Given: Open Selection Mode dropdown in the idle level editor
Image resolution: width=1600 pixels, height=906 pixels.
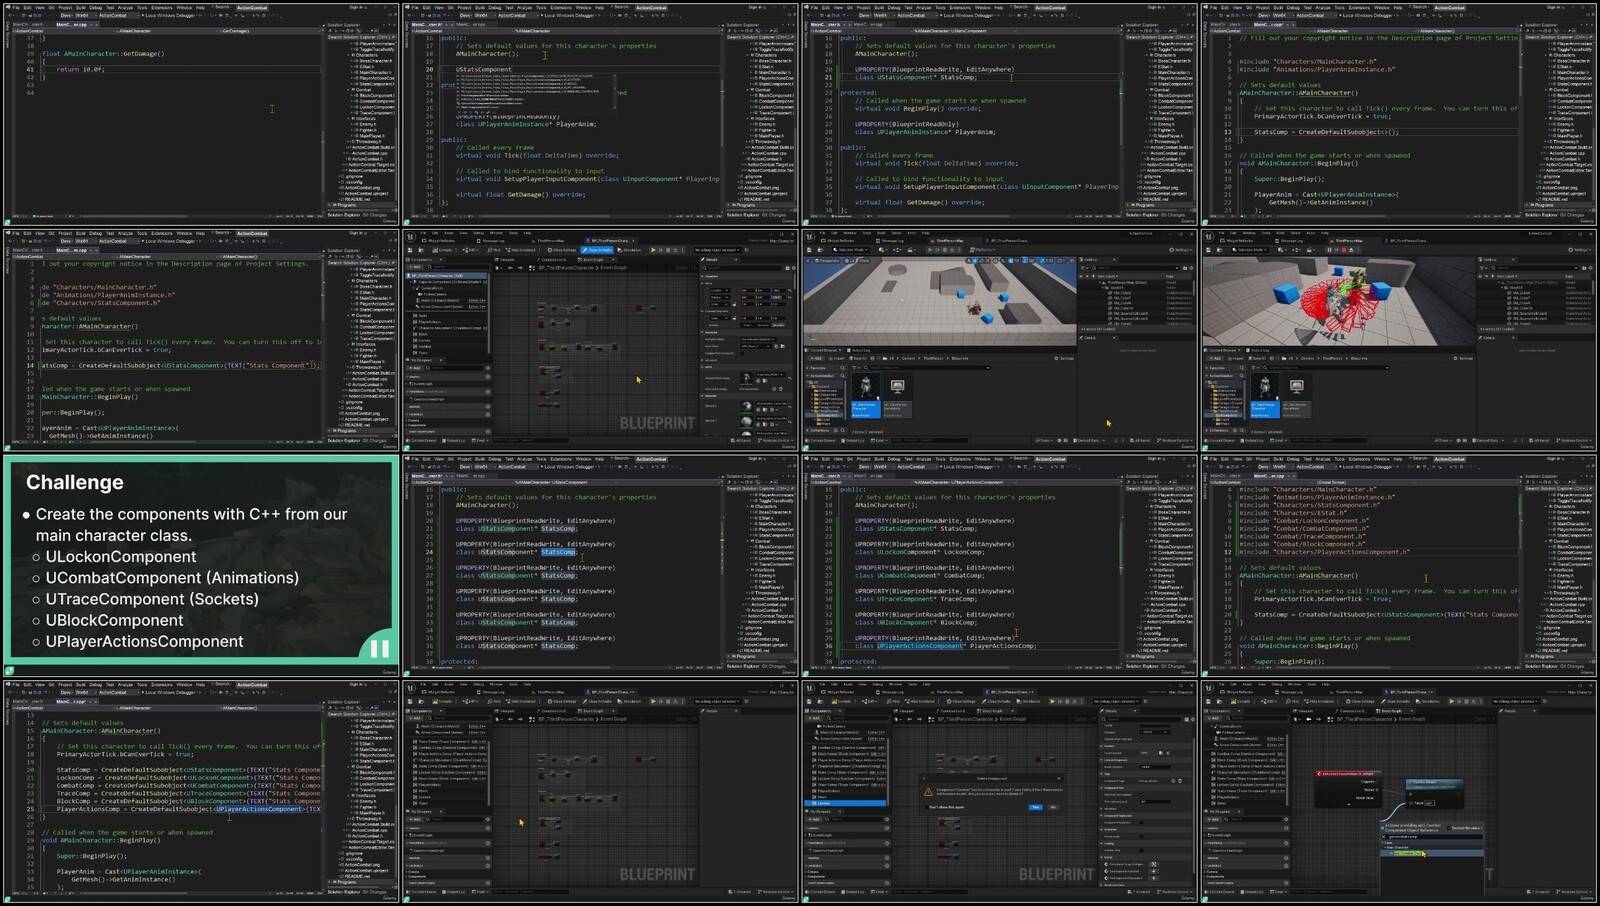Looking at the screenshot, I should (x=852, y=250).
